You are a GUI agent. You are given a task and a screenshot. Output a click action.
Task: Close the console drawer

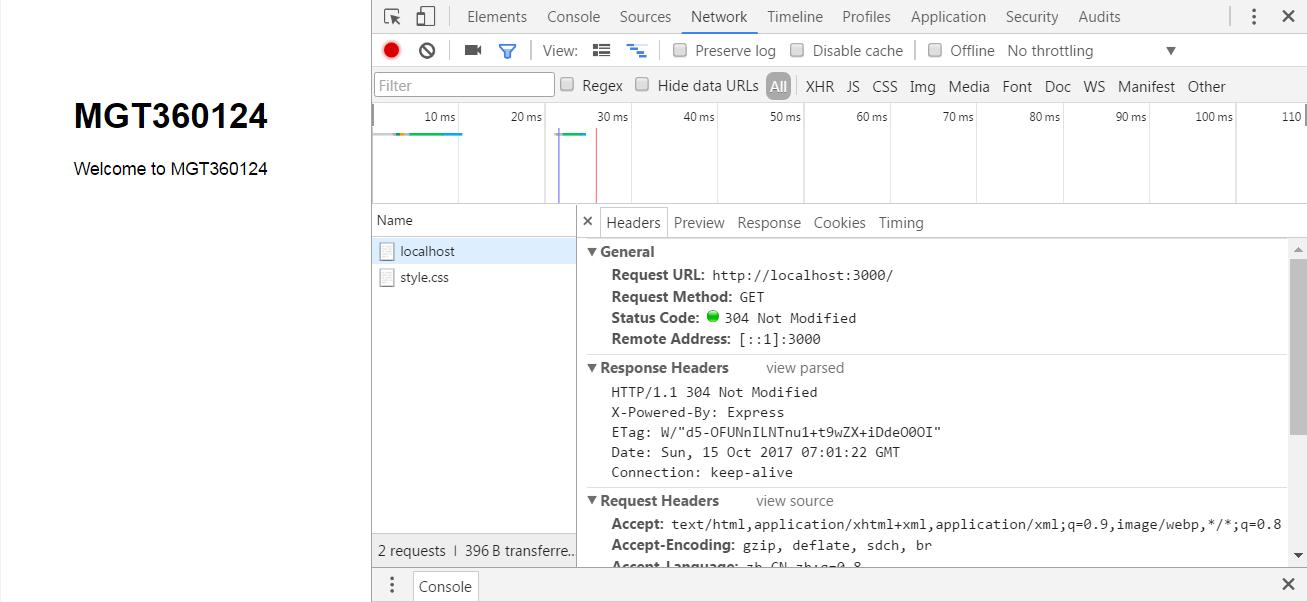point(1288,584)
